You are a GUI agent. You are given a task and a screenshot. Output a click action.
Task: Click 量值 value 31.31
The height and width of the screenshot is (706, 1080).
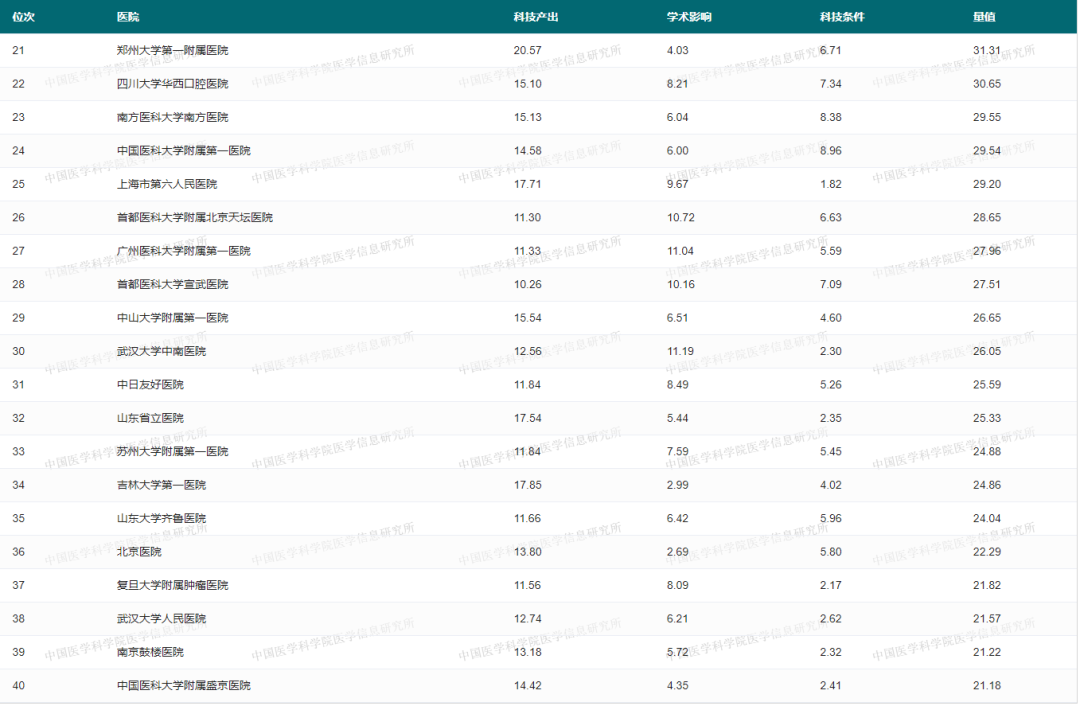[x=987, y=50]
